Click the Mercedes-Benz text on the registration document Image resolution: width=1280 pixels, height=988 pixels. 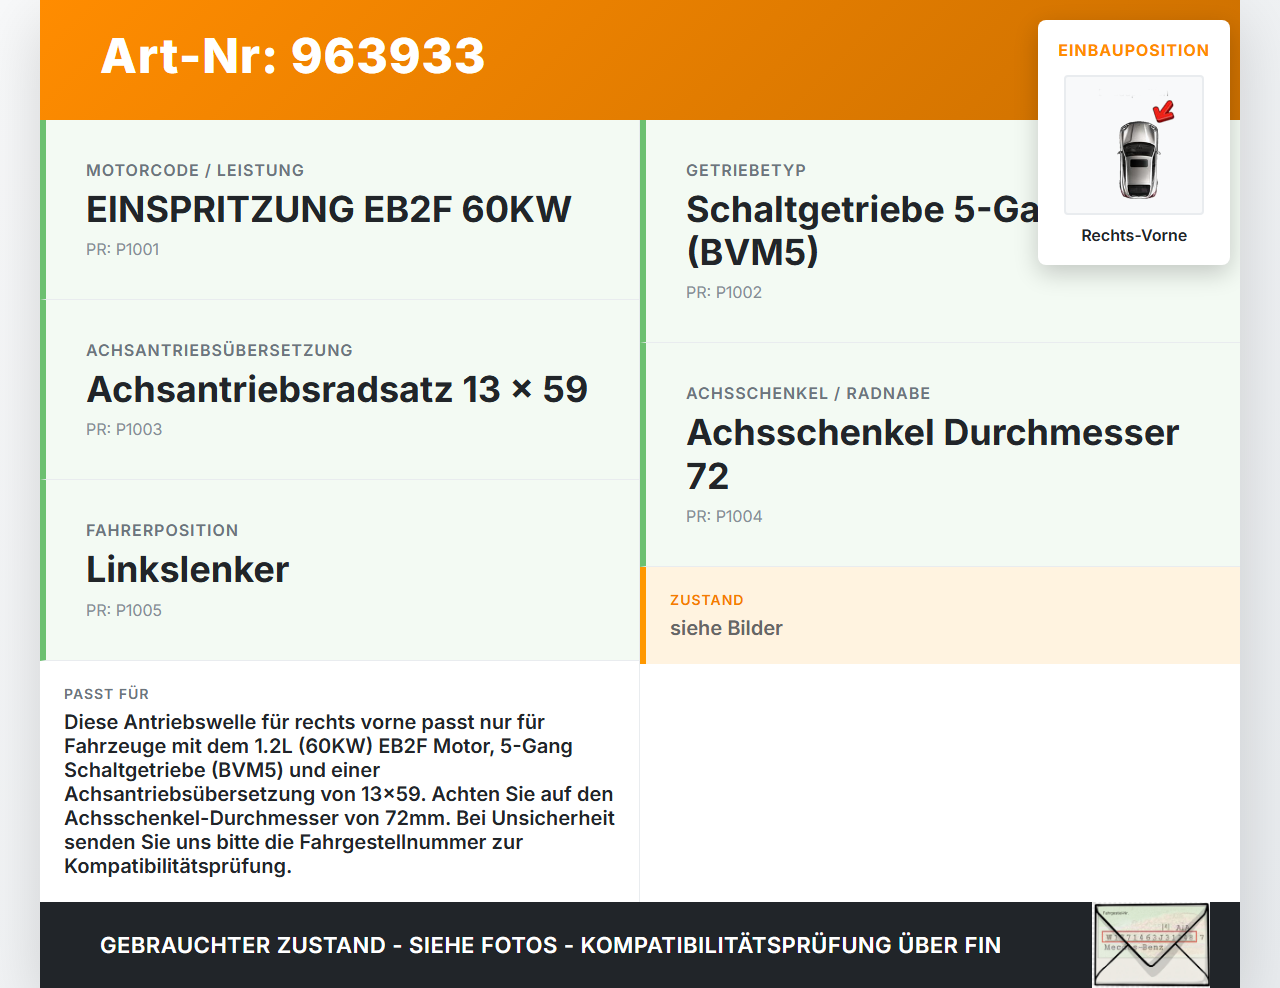1134,947
